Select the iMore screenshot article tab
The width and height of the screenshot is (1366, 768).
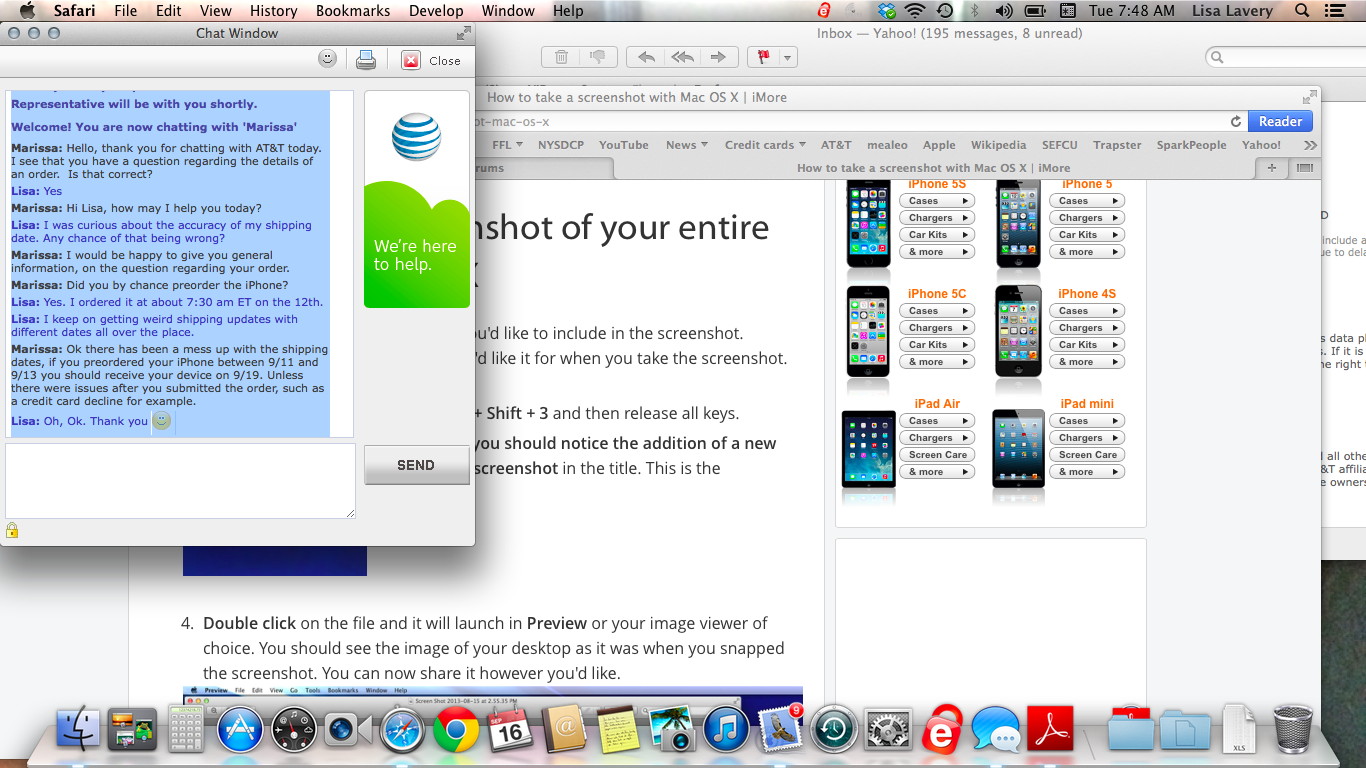933,168
